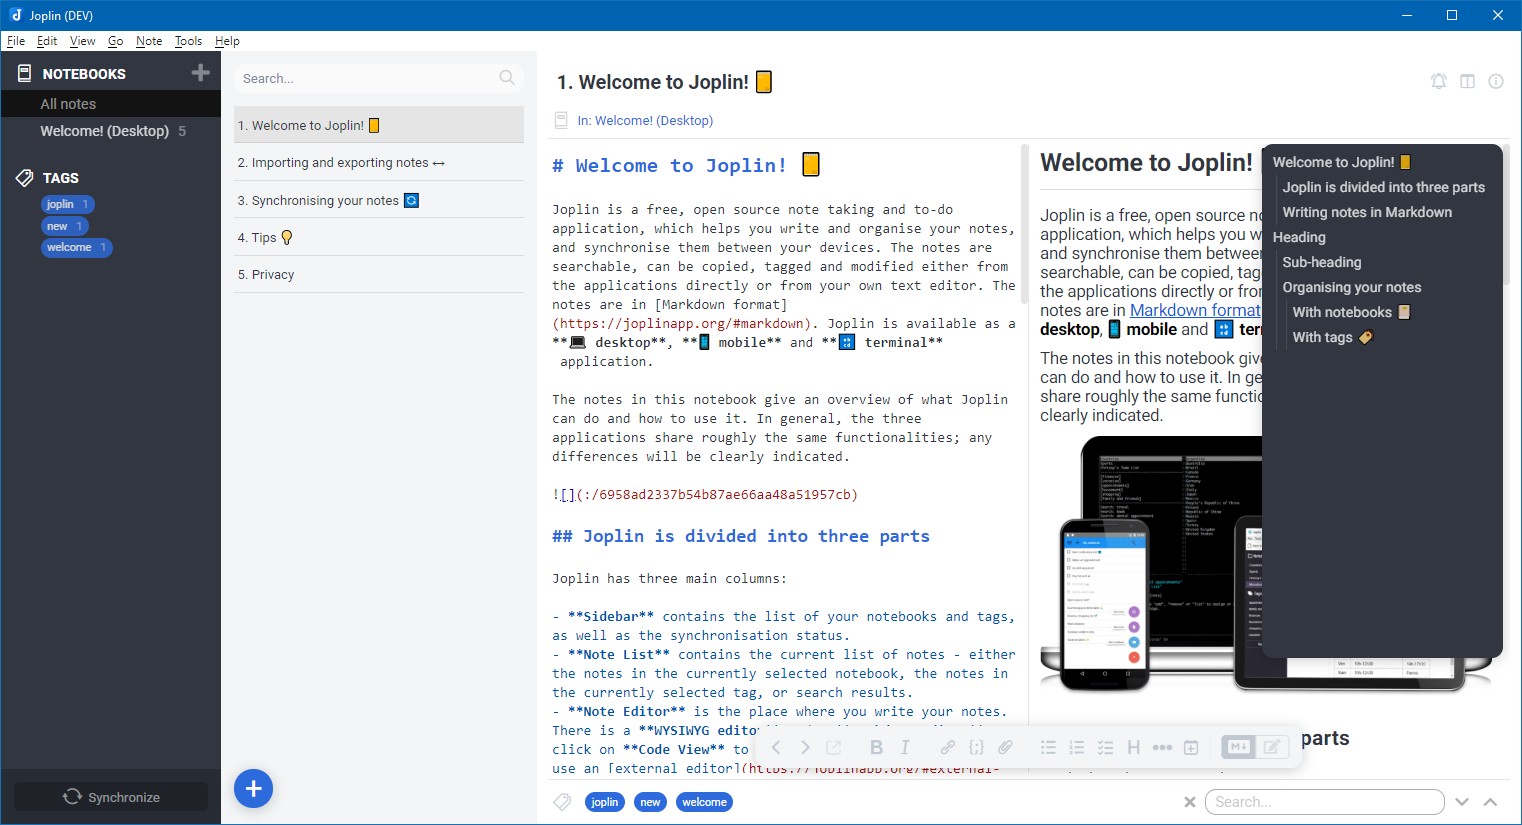Image resolution: width=1522 pixels, height=825 pixels.
Task: Go back with the left arrow
Action: point(776,747)
